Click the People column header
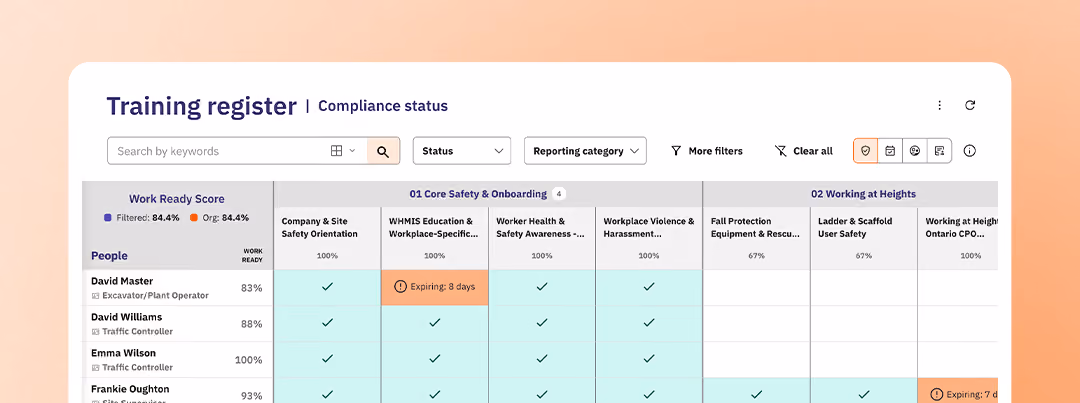The image size is (1080, 403). [110, 256]
